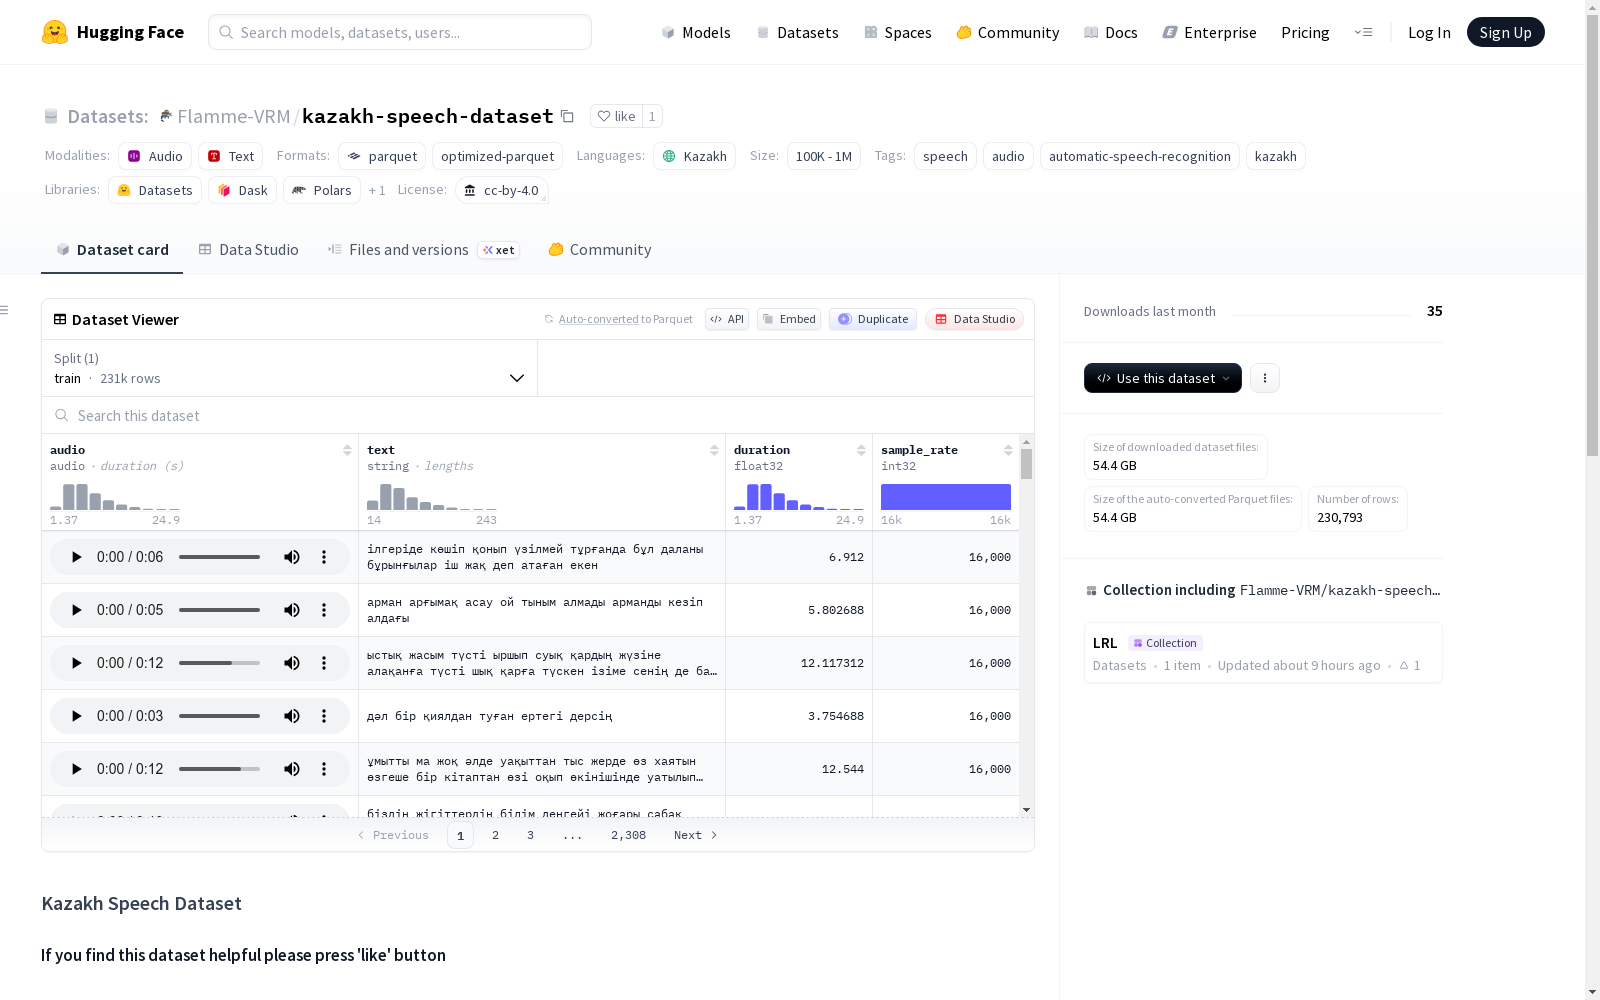Seek within the 0:06 audio progress bar
The image size is (1600, 1000).
coord(219,557)
